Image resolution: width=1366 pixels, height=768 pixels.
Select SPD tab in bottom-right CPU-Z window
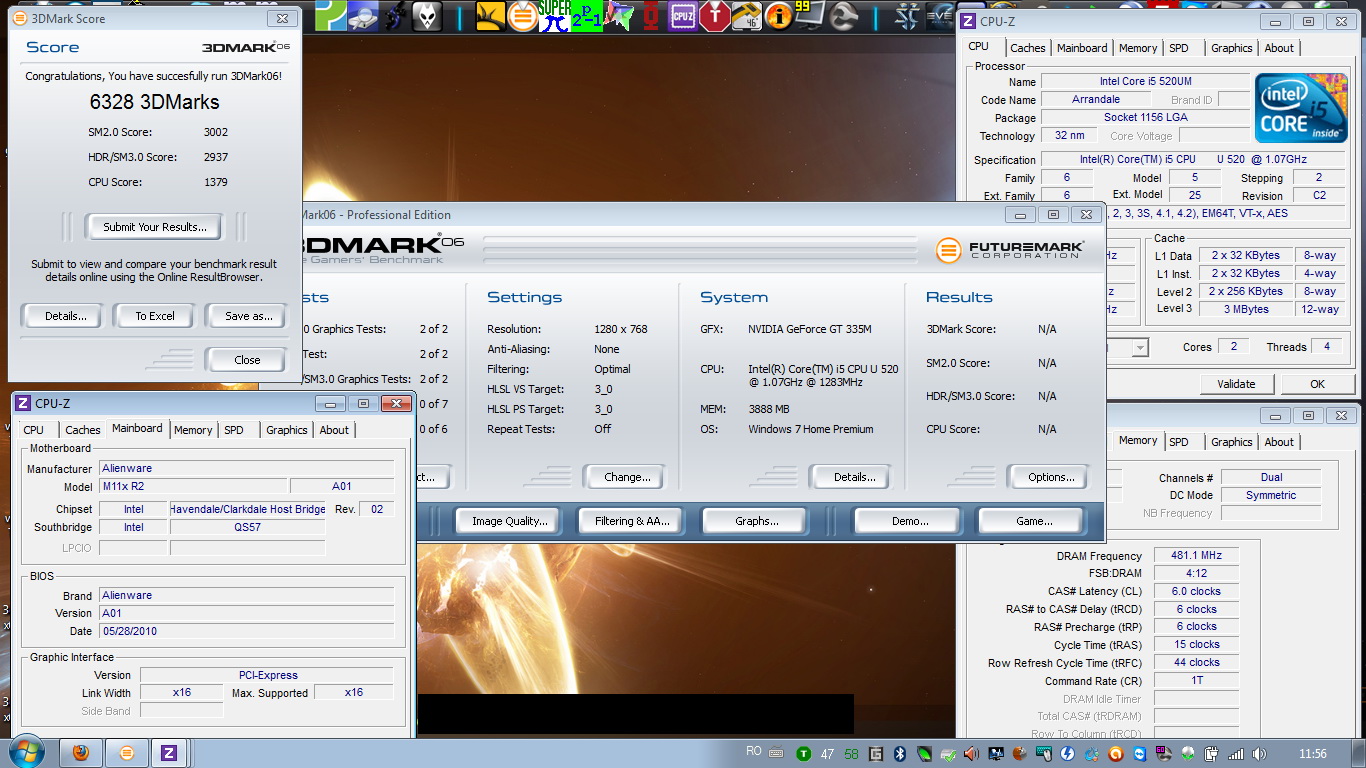[x=1179, y=442]
